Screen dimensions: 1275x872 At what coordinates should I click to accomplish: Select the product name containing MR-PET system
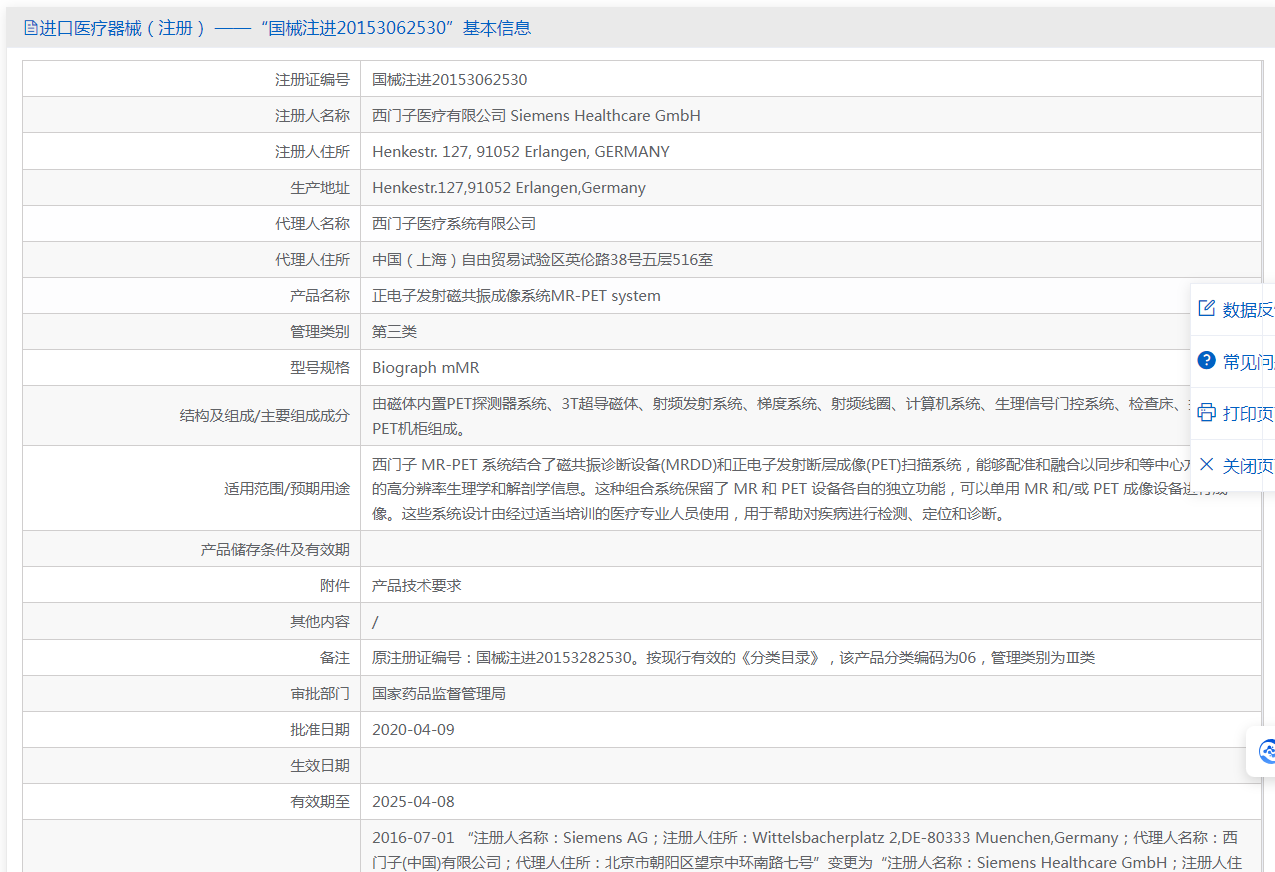point(516,295)
